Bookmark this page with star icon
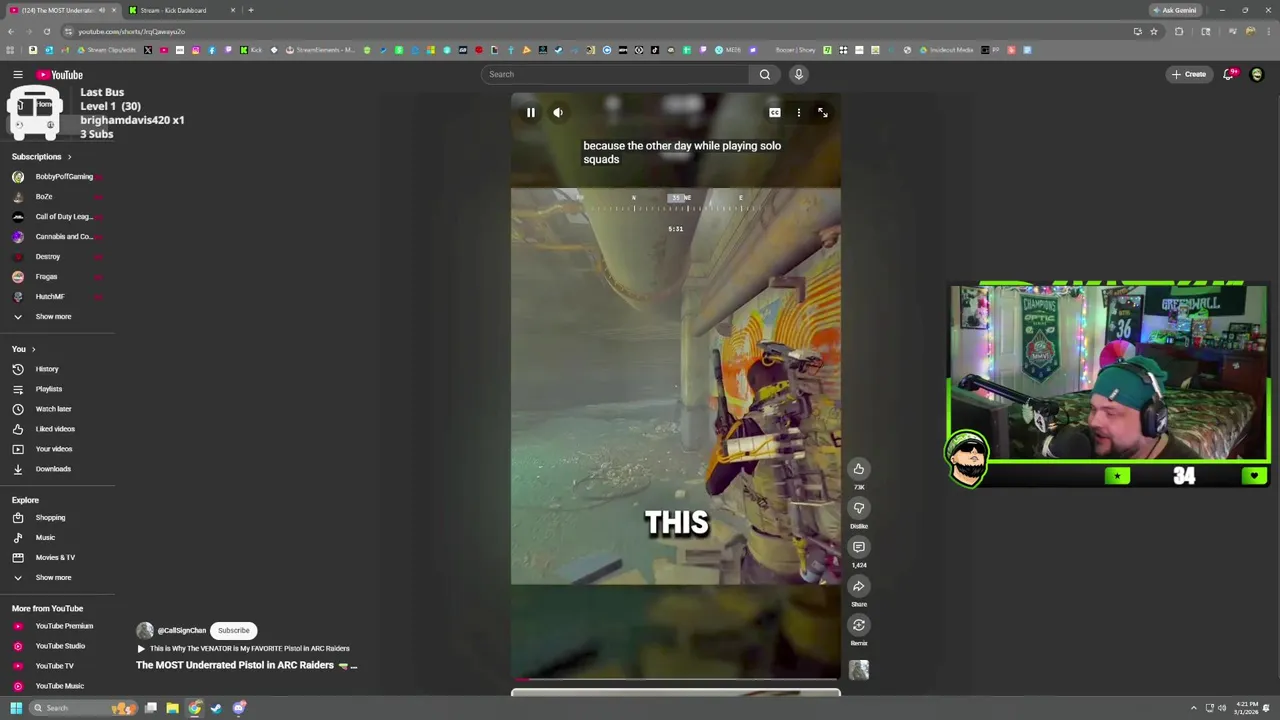This screenshot has width=1280, height=720. point(1153,31)
